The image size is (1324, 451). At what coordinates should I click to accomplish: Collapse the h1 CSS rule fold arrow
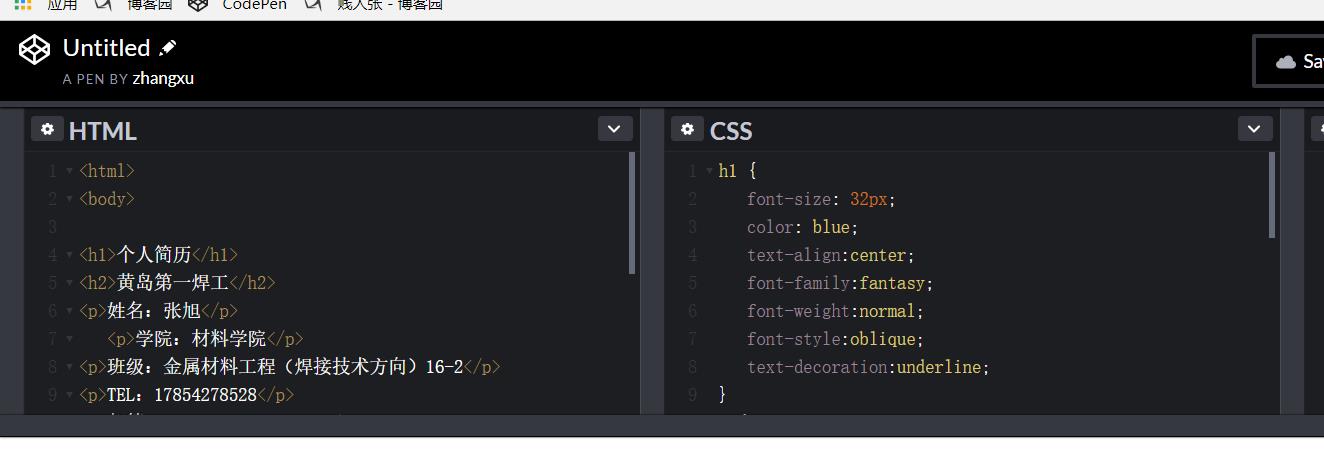[709, 171]
